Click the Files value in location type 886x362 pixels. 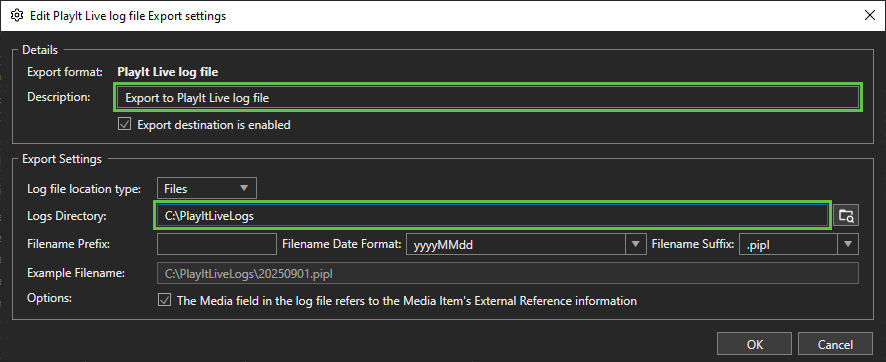click(176, 189)
